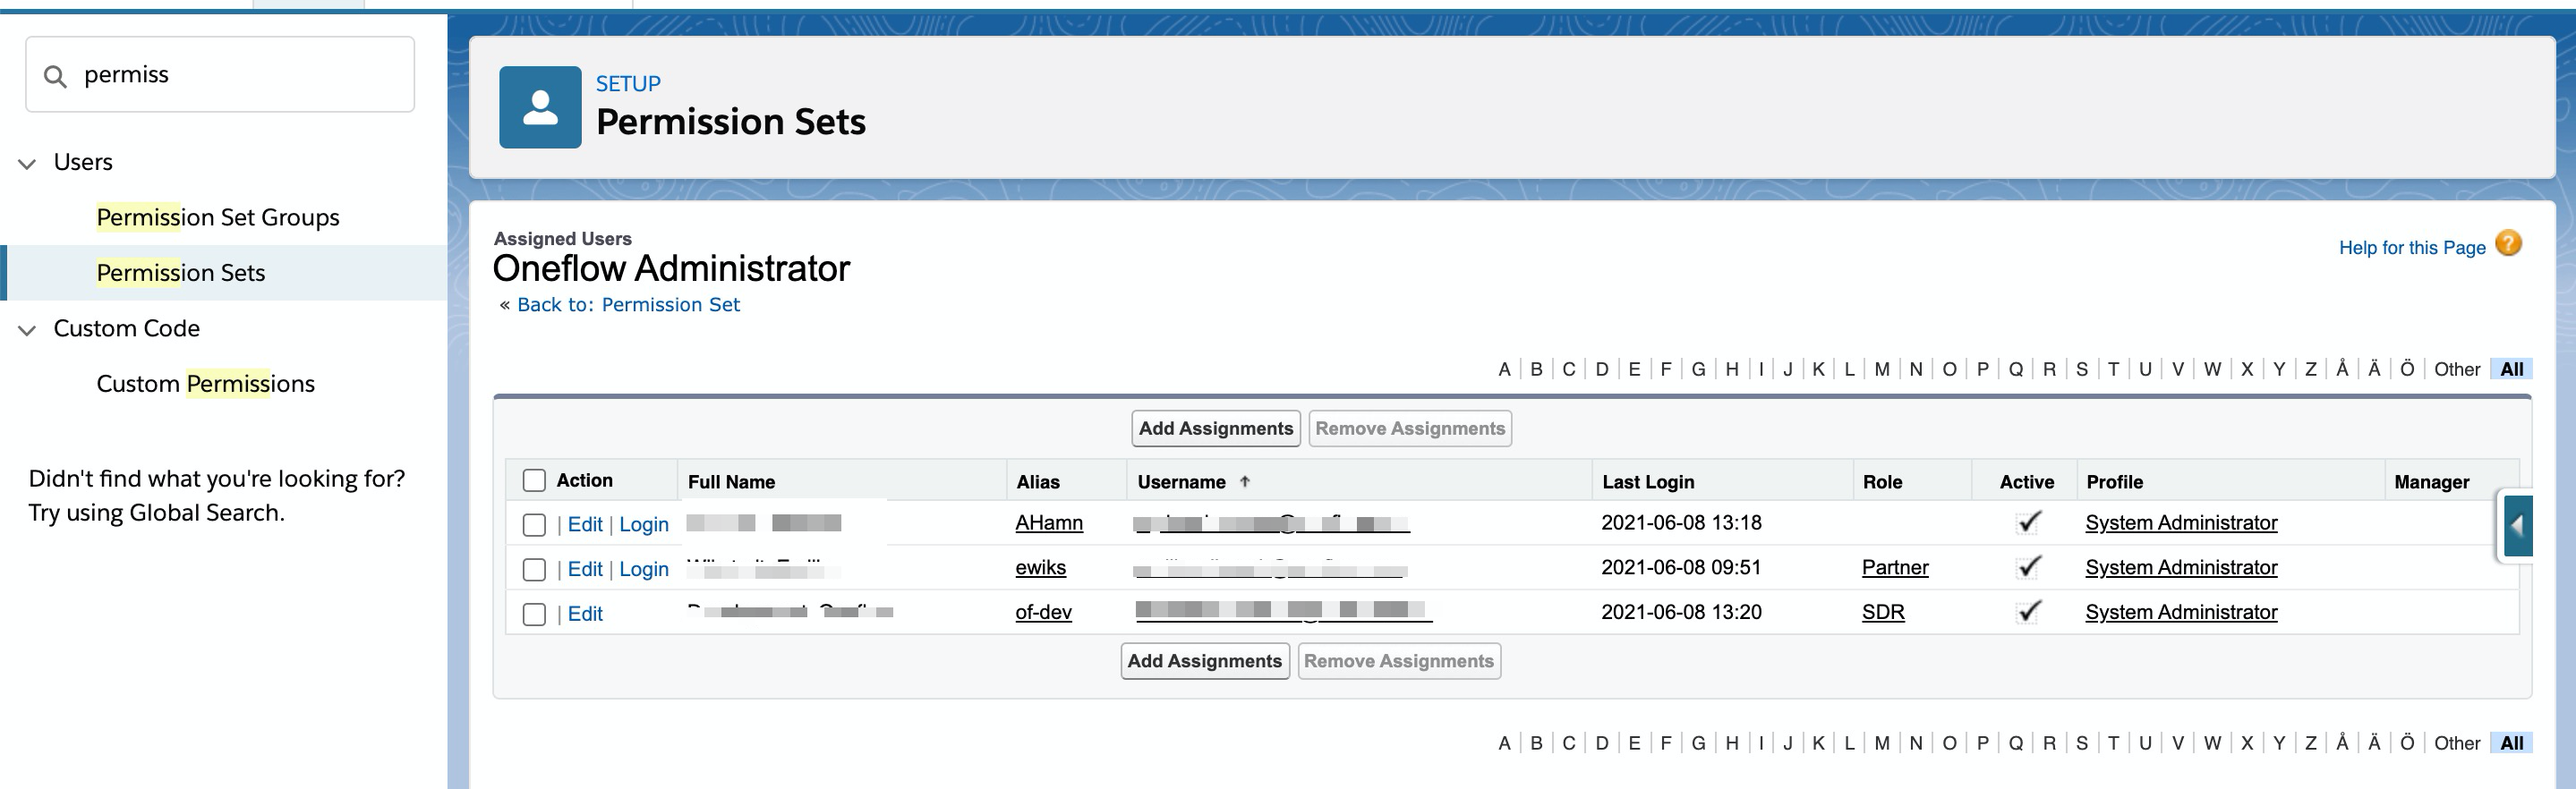Check the AHamn user row checkbox
Viewport: 2576px width, 789px height.
coord(534,525)
